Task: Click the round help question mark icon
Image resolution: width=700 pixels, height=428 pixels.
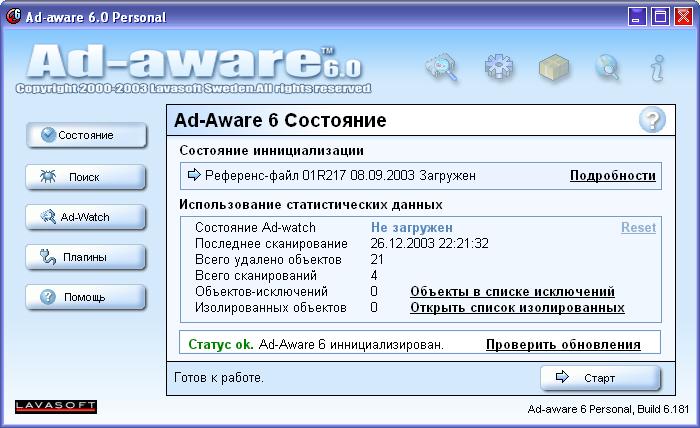Action: 652,120
